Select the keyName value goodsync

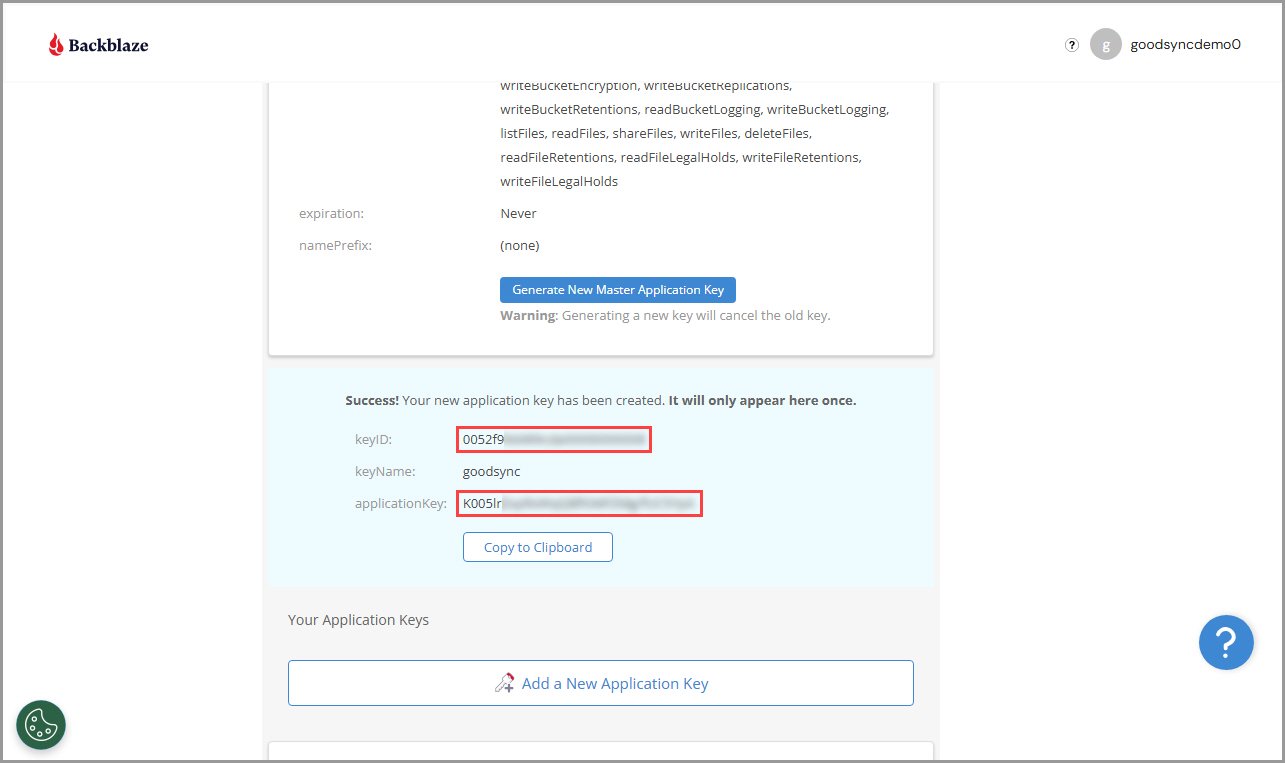pos(491,471)
